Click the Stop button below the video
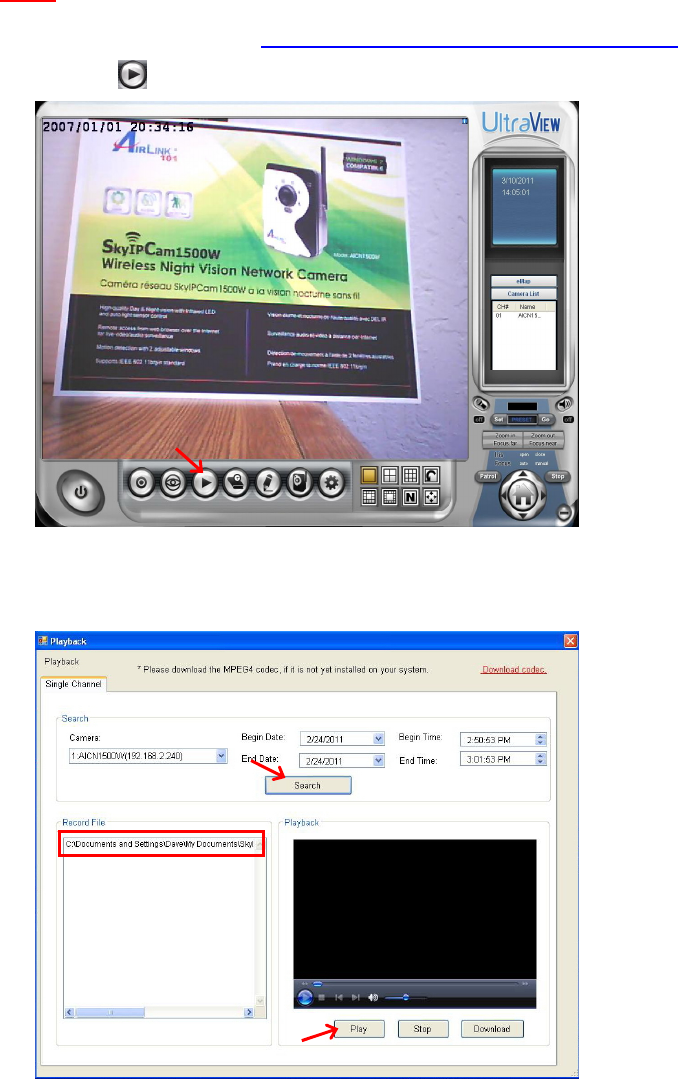The width and height of the screenshot is (678, 1079). 423,1029
